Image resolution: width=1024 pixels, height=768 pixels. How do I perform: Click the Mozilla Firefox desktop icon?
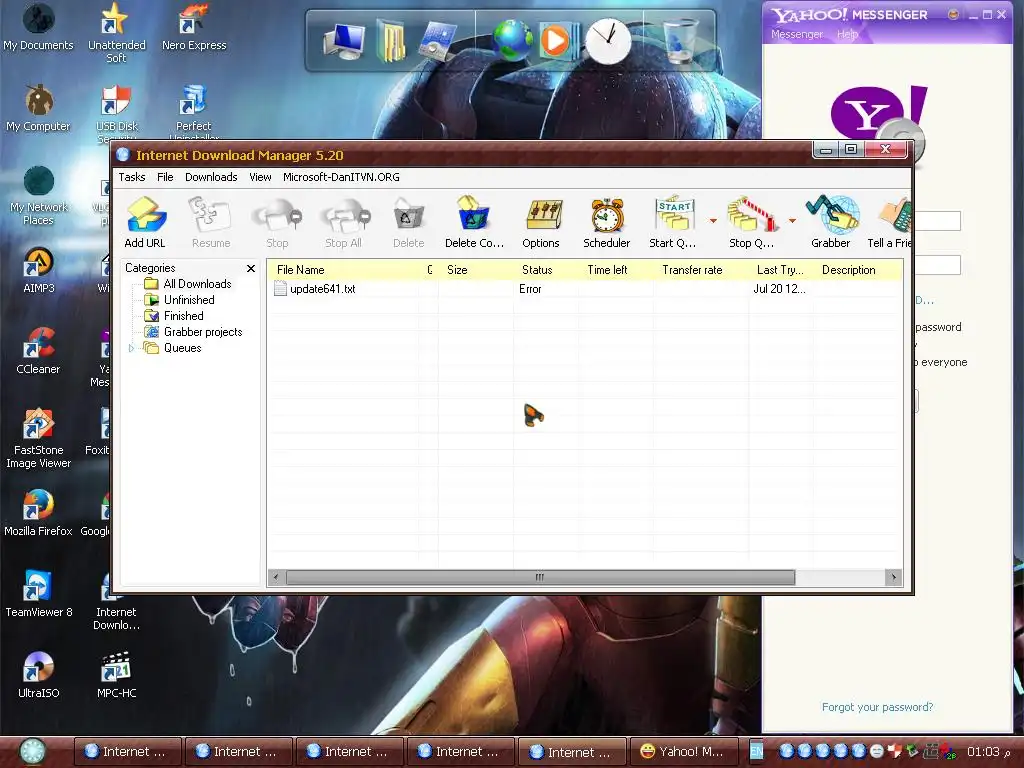tap(38, 513)
